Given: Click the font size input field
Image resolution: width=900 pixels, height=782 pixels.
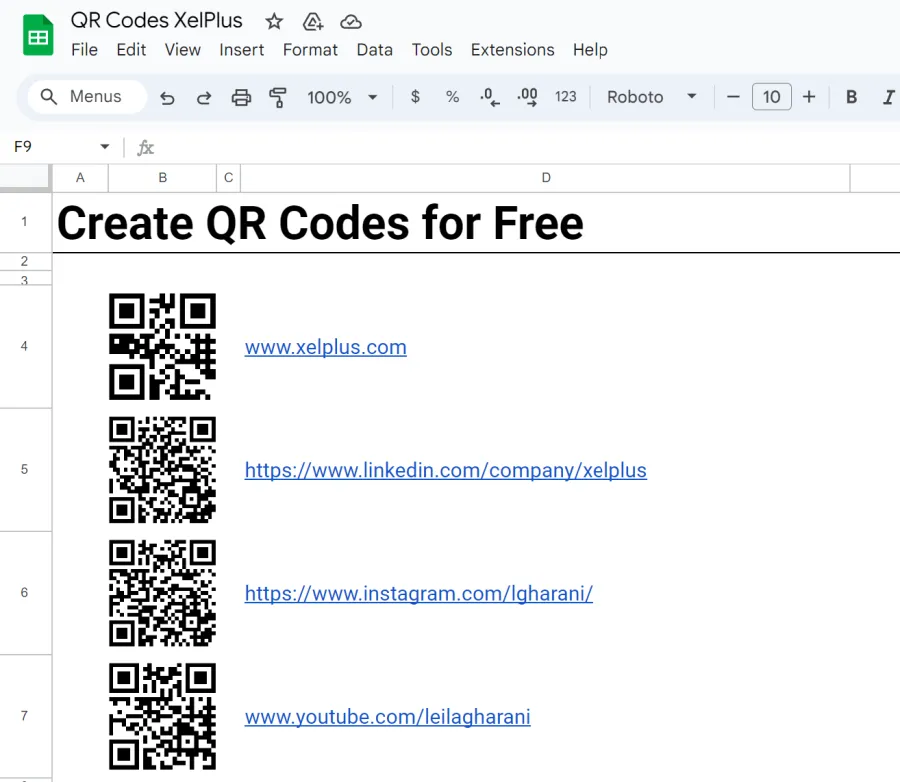Looking at the screenshot, I should [x=771, y=97].
